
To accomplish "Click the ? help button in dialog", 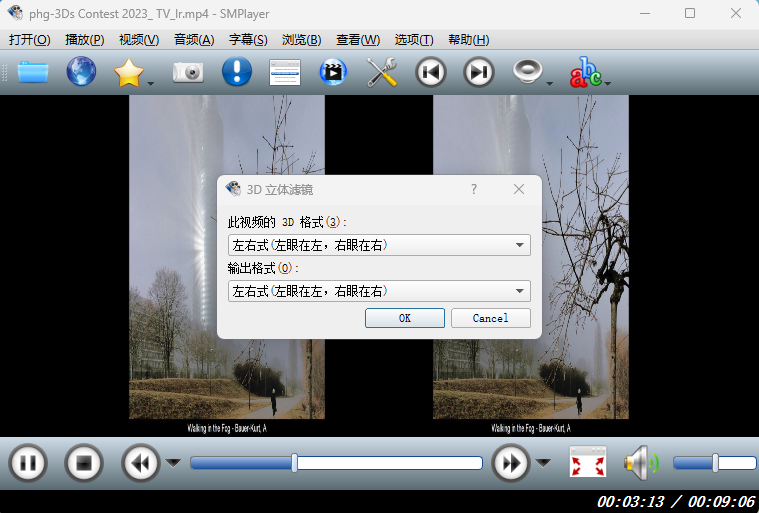I will [474, 189].
